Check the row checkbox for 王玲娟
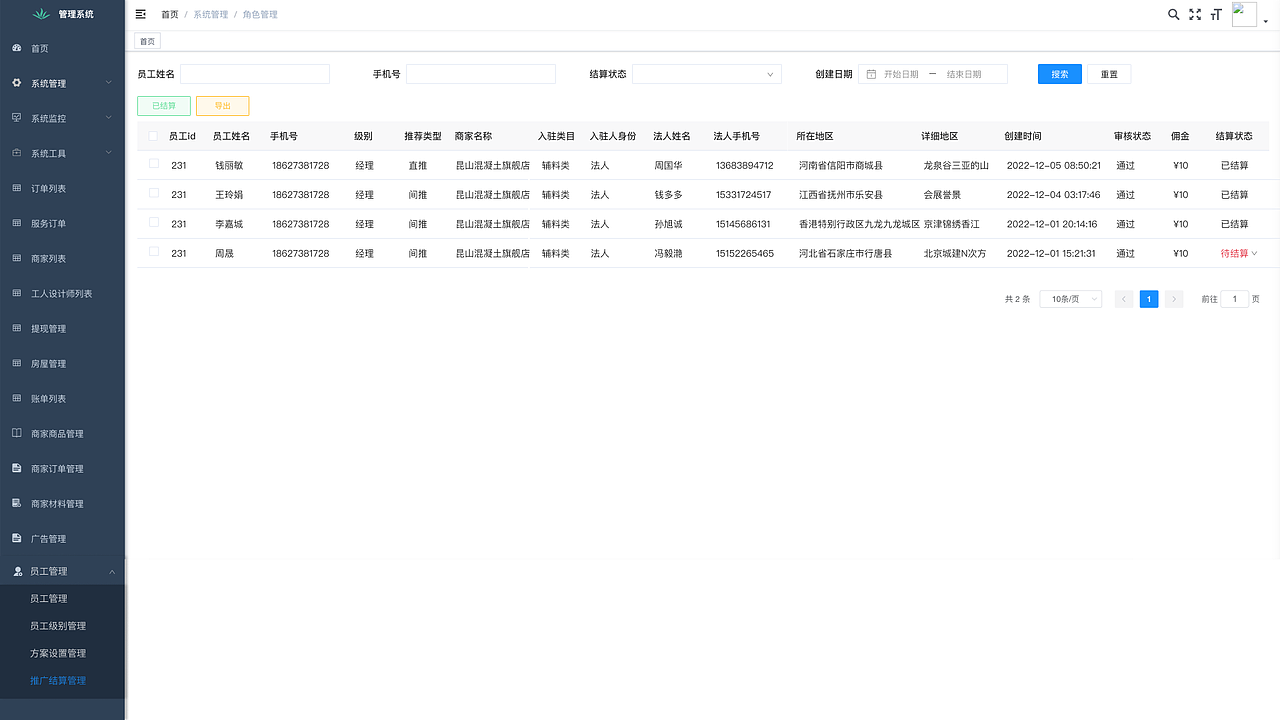This screenshot has width=1280, height=720. (154, 193)
